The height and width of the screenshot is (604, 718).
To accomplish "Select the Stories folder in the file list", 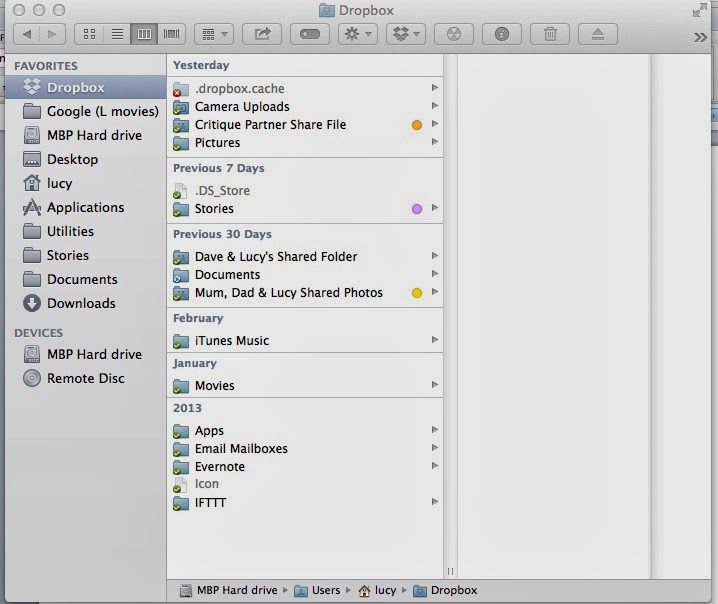I will click(305, 209).
